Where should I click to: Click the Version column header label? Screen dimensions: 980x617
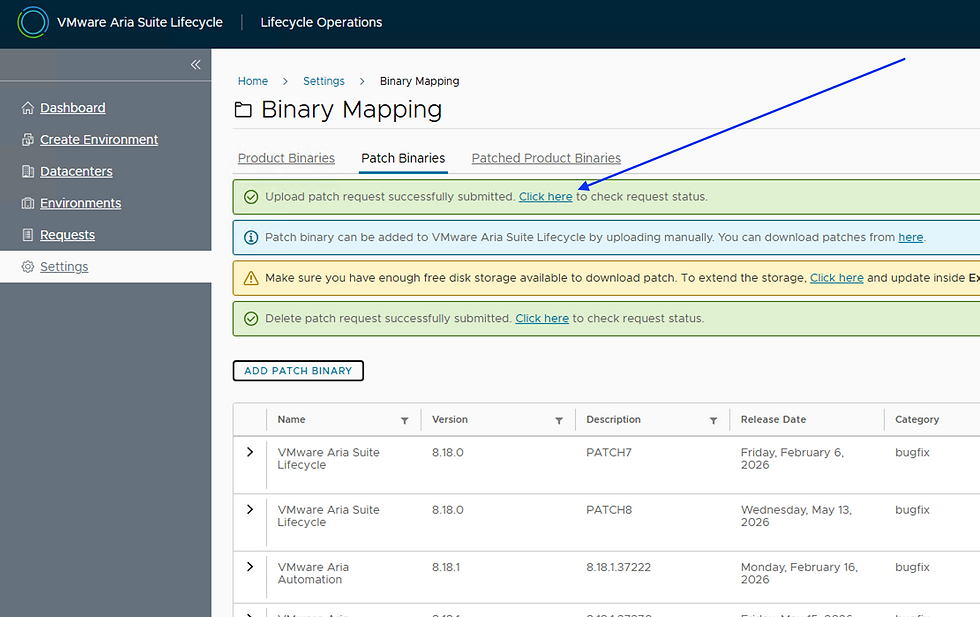click(449, 419)
